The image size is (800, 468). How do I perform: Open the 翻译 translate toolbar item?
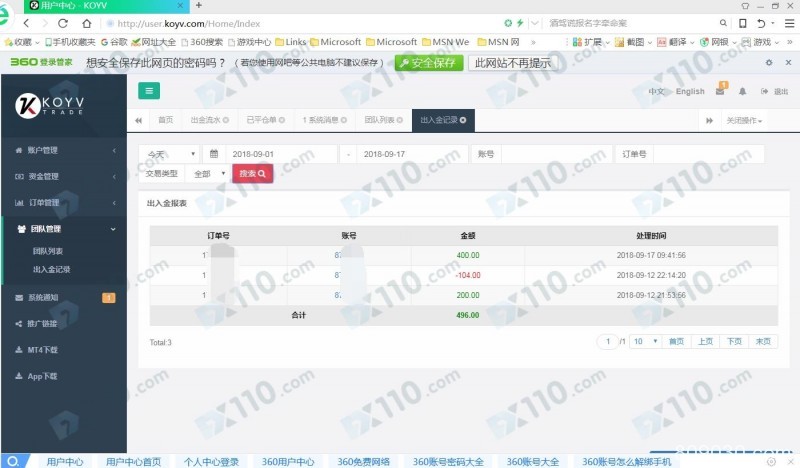click(x=676, y=42)
